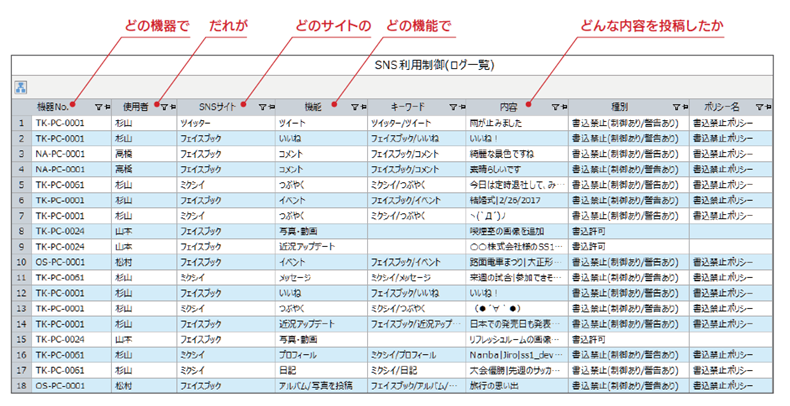Click the フェイスブック/近況アップ keyword cell
Image resolution: width=790 pixels, height=406 pixels.
pos(416,324)
